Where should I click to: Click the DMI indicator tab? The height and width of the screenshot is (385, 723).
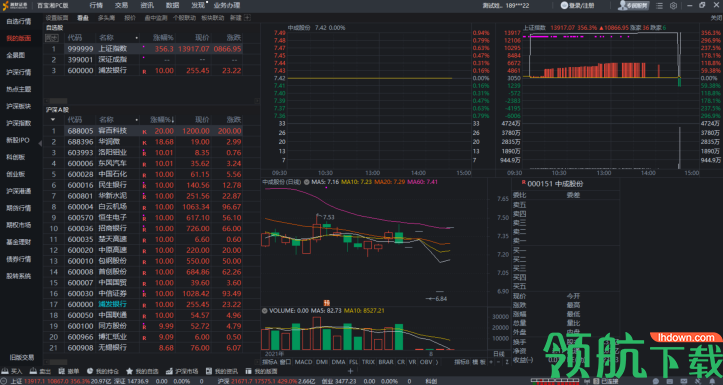(x=321, y=362)
